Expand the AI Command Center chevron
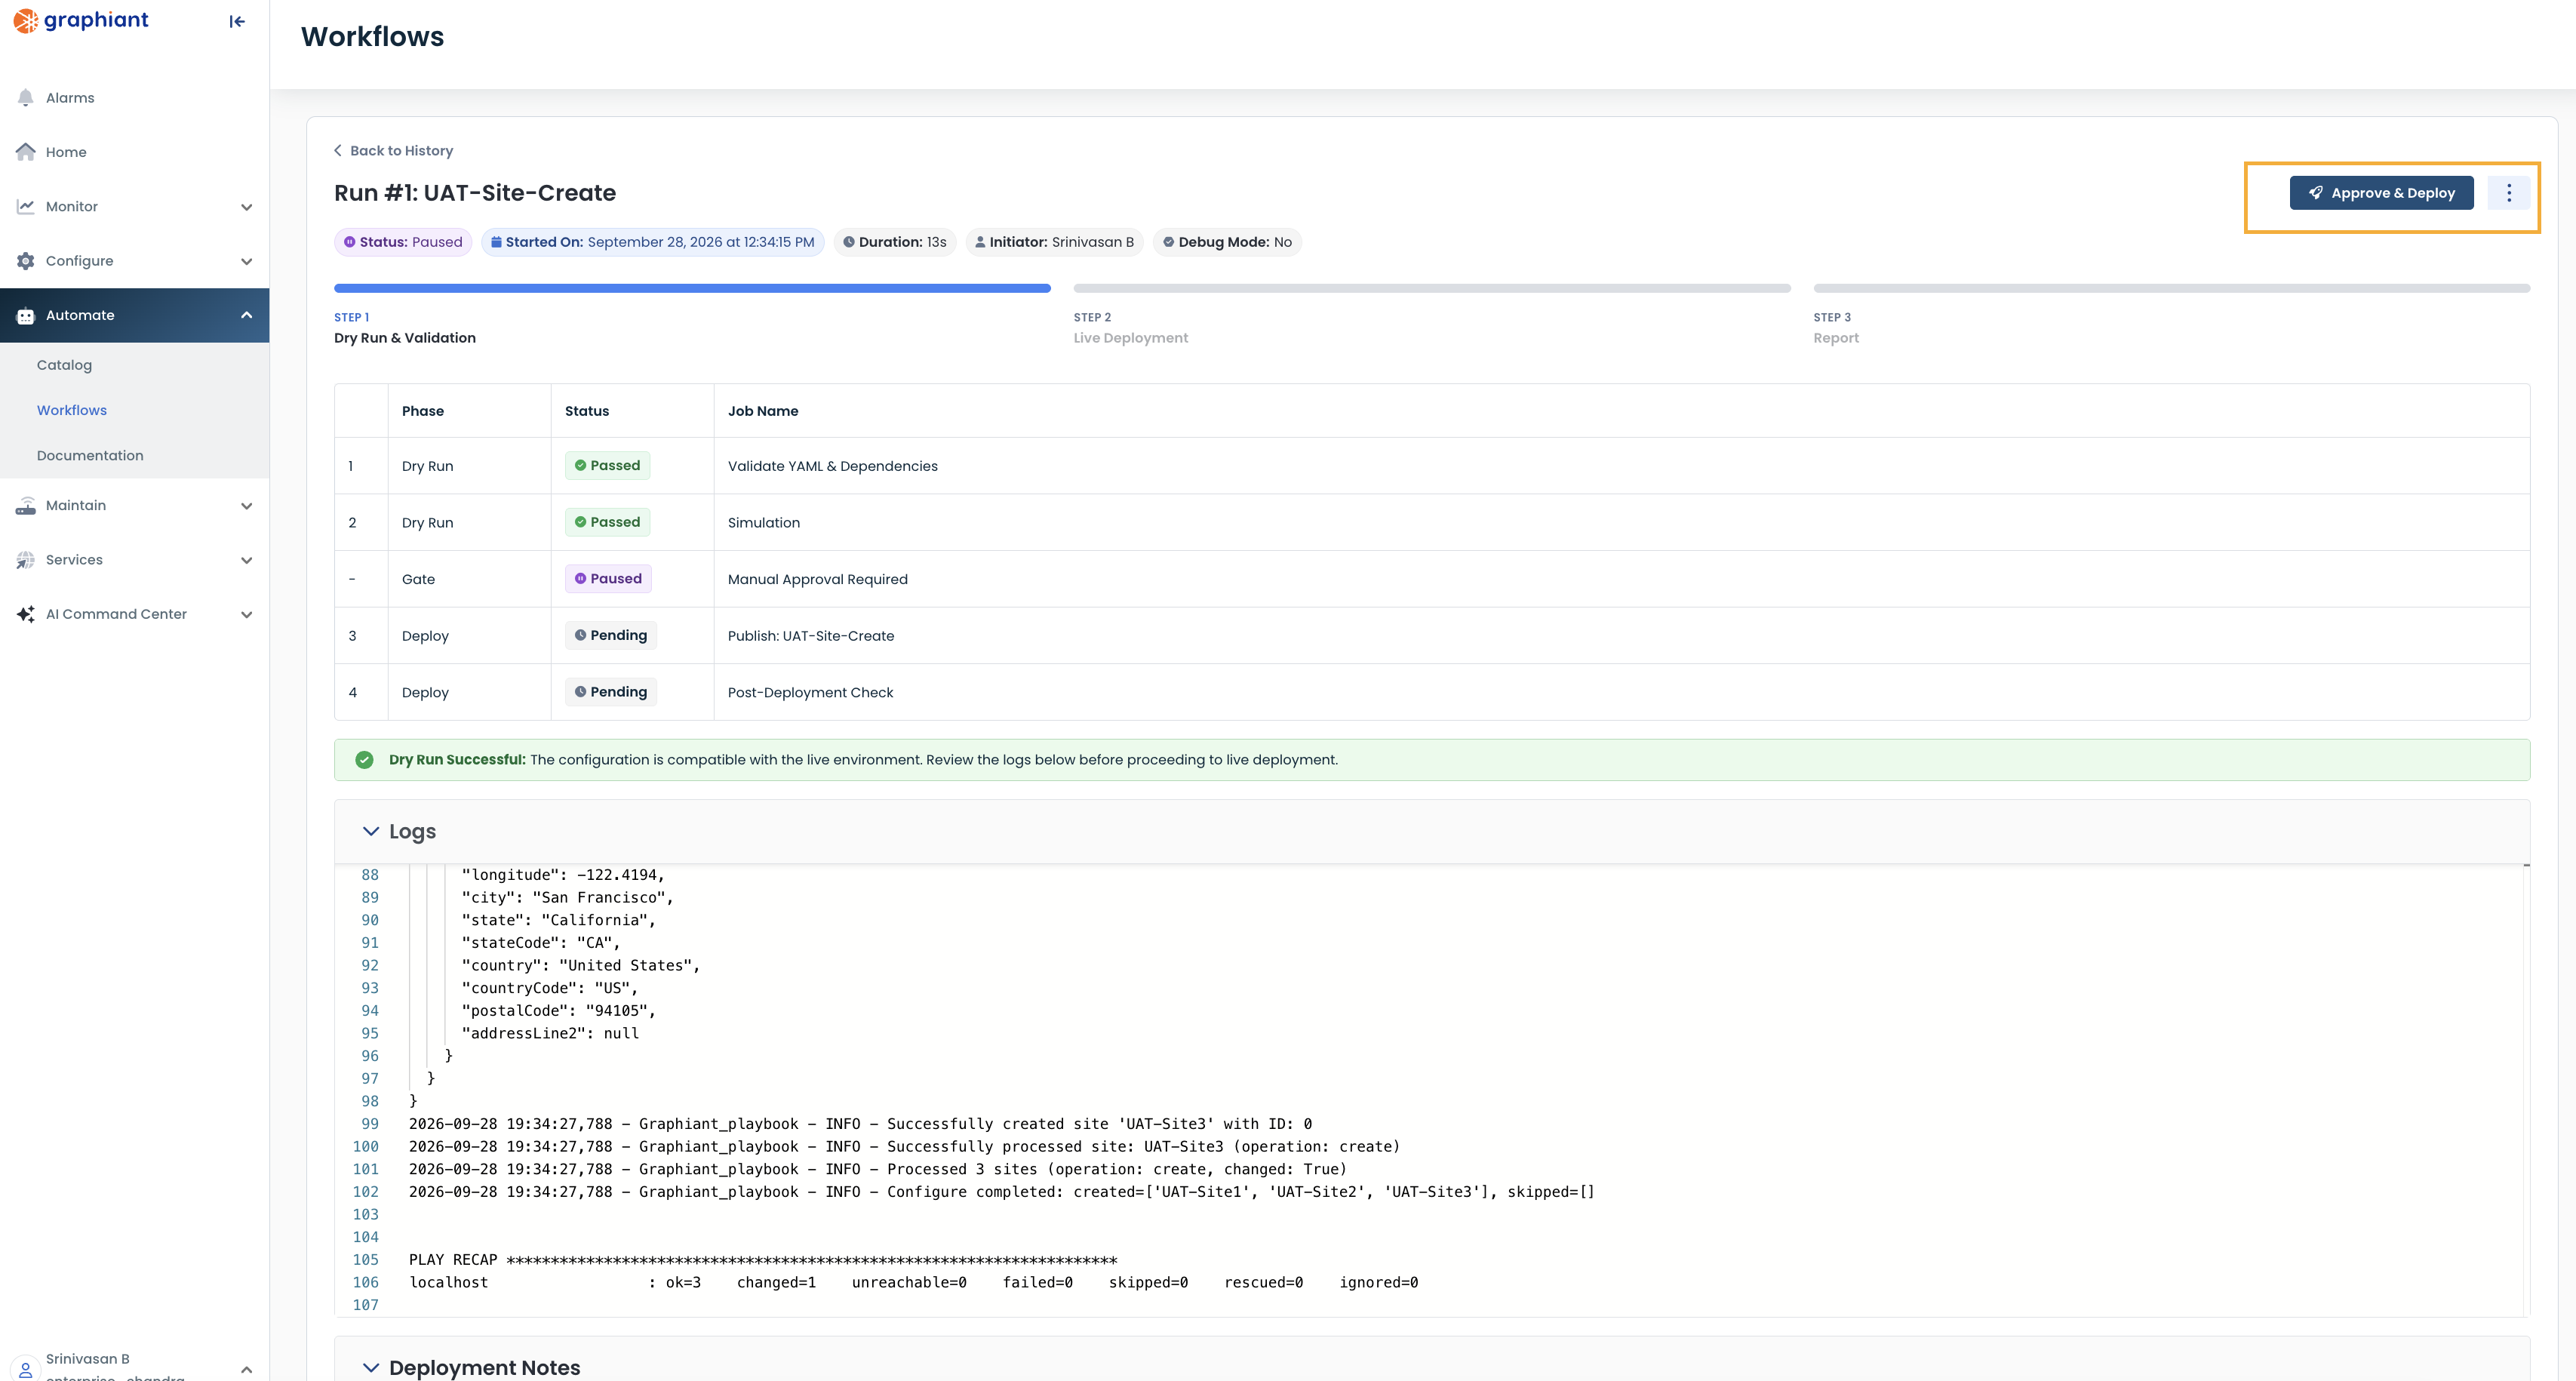 (x=246, y=615)
